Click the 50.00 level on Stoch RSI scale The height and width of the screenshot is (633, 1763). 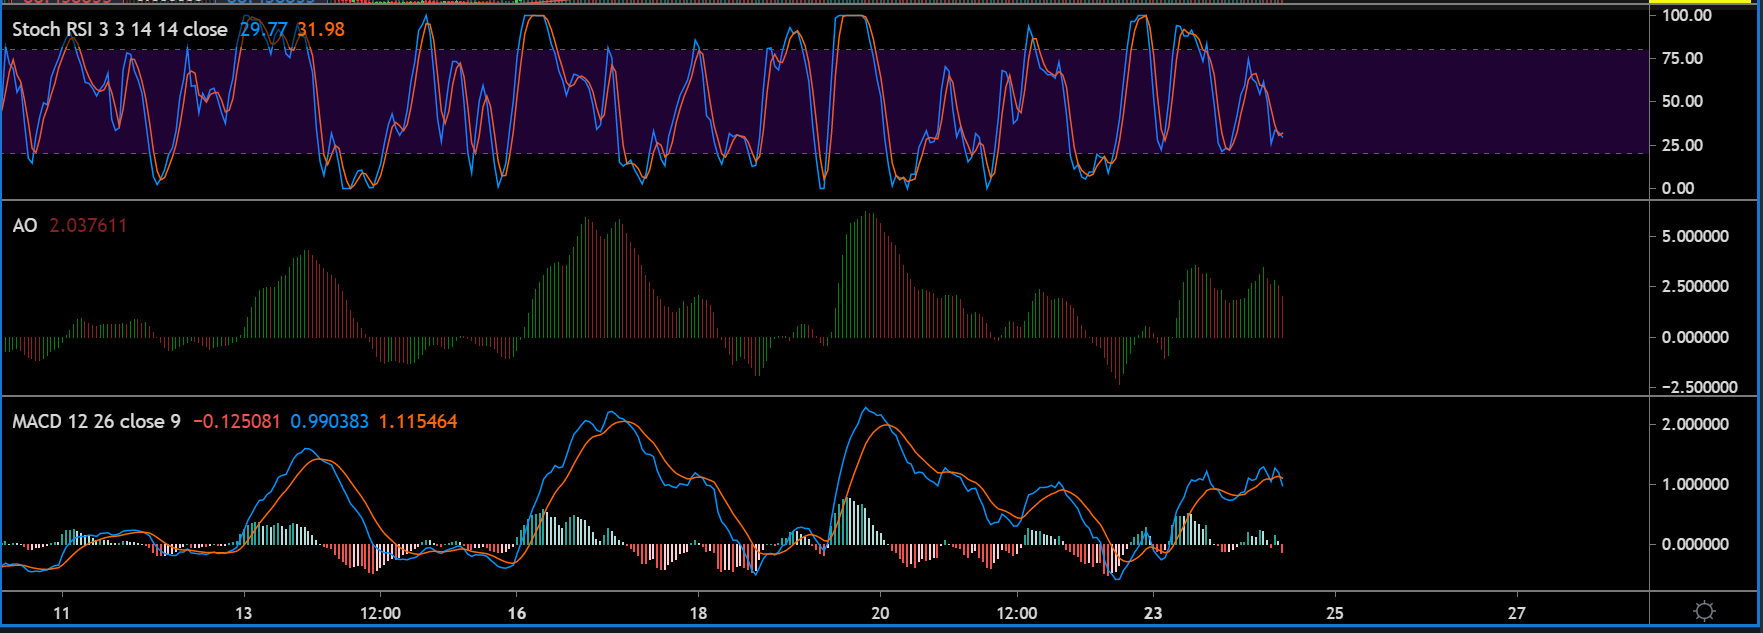click(1683, 101)
